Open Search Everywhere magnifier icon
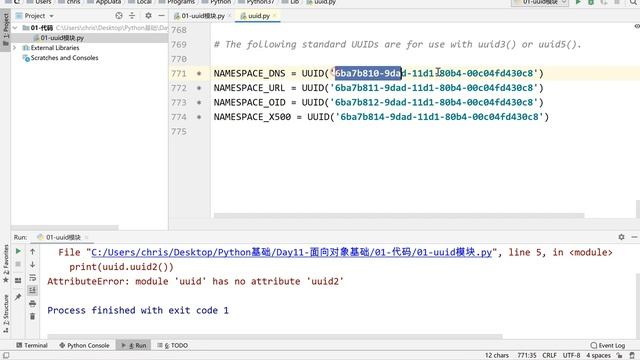The width and height of the screenshot is (640, 360). [x=633, y=2]
